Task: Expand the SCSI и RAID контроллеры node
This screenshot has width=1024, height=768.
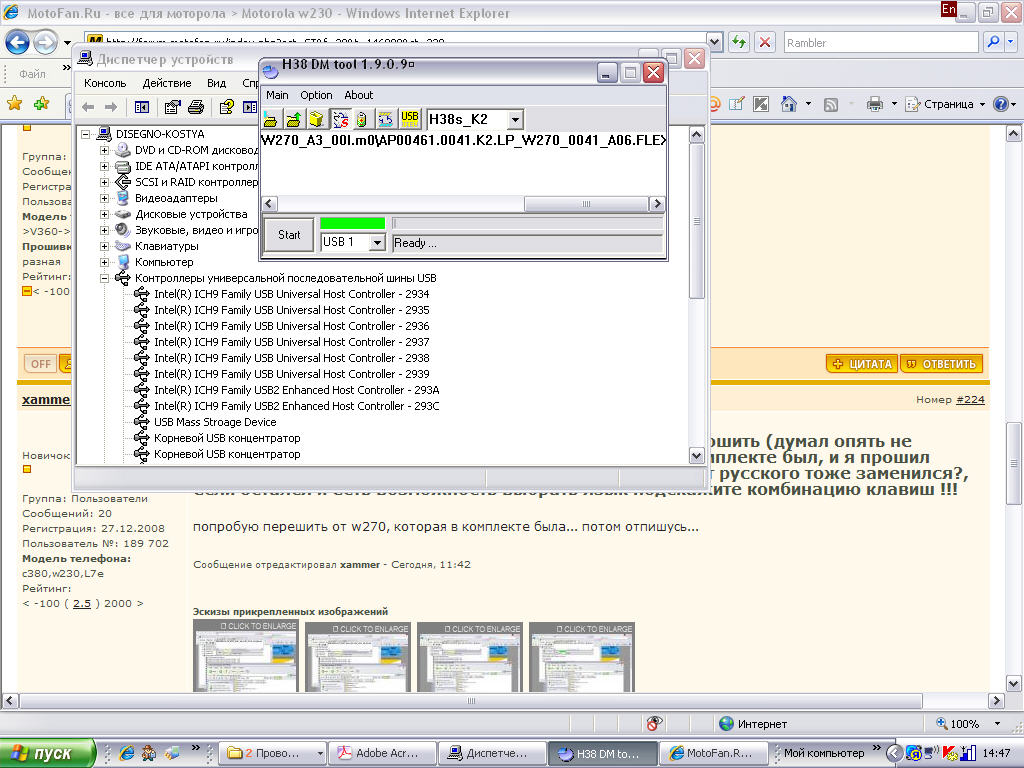Action: [104, 182]
